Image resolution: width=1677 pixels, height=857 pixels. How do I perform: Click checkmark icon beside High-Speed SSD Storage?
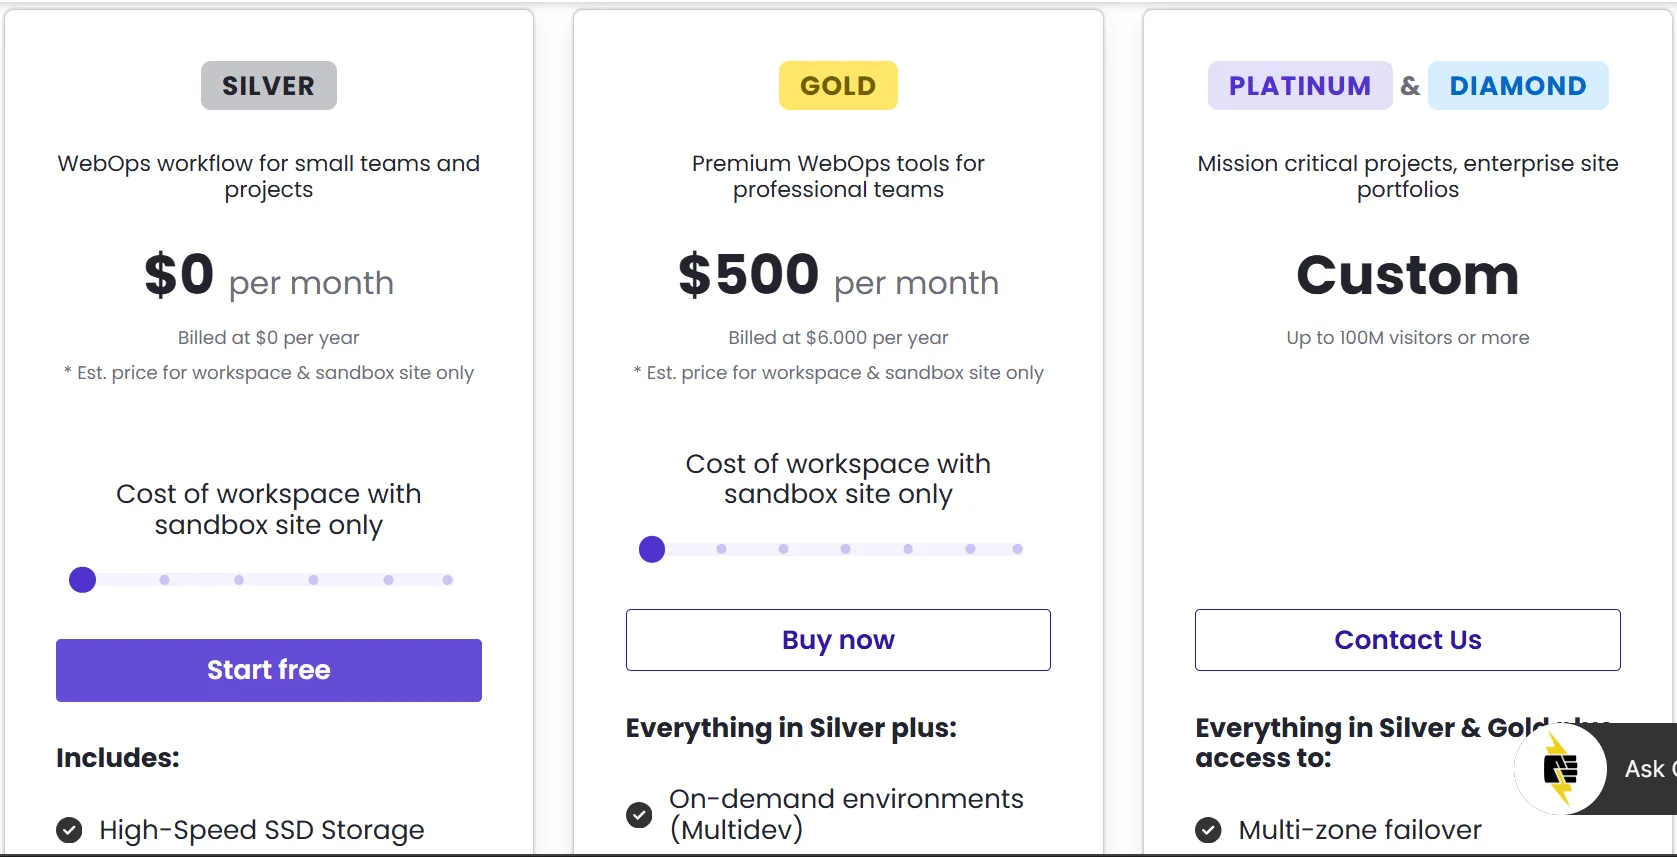tap(69, 830)
